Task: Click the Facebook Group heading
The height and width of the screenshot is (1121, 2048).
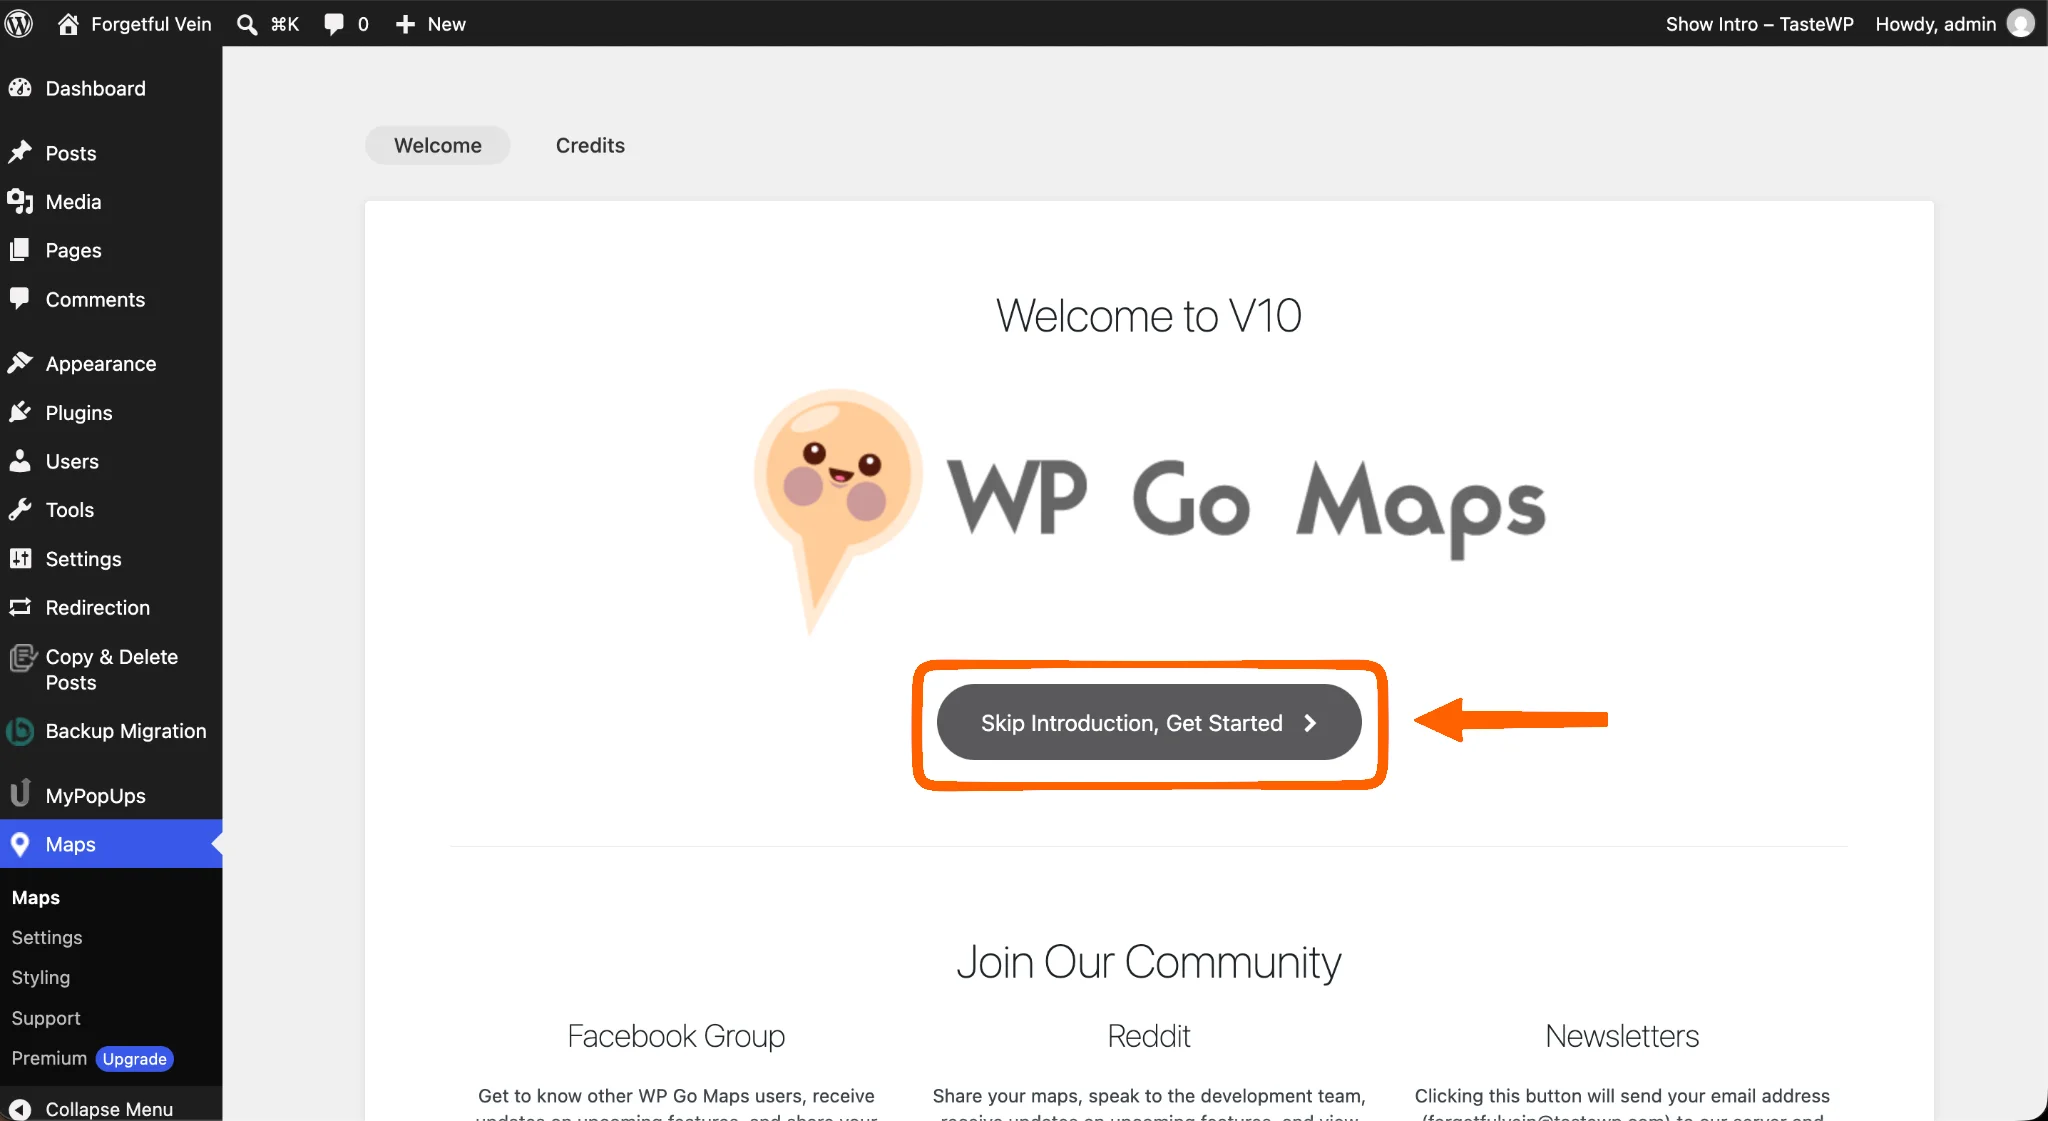Action: [676, 1036]
